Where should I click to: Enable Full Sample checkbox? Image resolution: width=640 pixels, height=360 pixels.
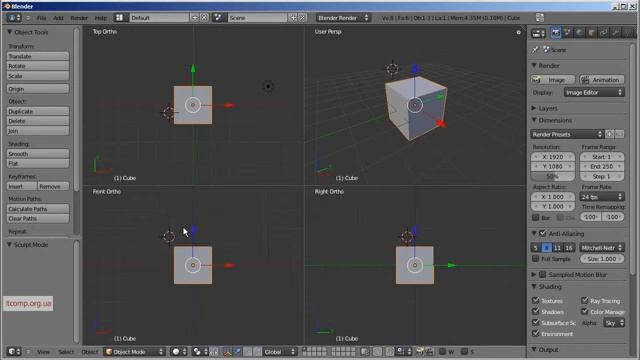pyautogui.click(x=536, y=259)
